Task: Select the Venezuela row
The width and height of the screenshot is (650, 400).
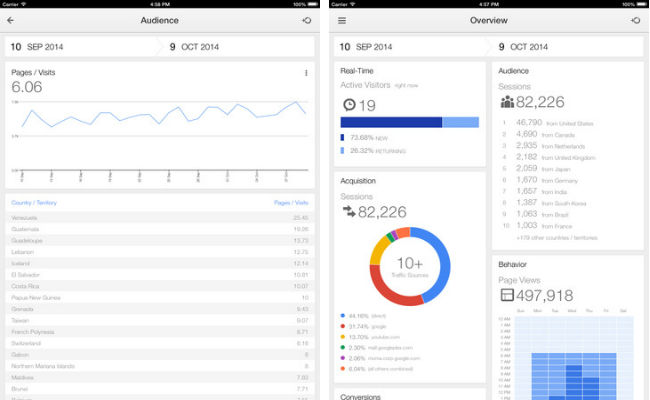Action: [160, 218]
